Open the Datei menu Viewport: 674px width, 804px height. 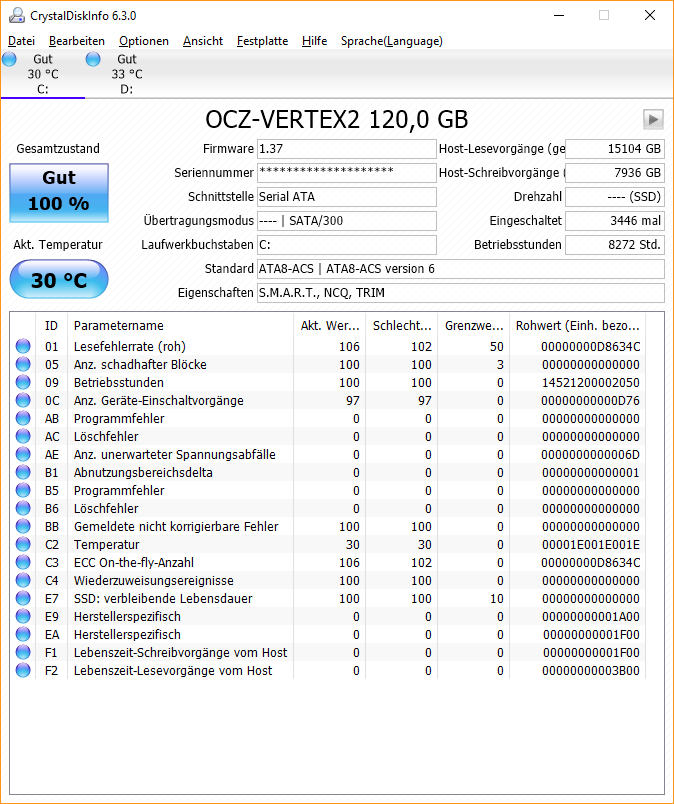(x=22, y=41)
